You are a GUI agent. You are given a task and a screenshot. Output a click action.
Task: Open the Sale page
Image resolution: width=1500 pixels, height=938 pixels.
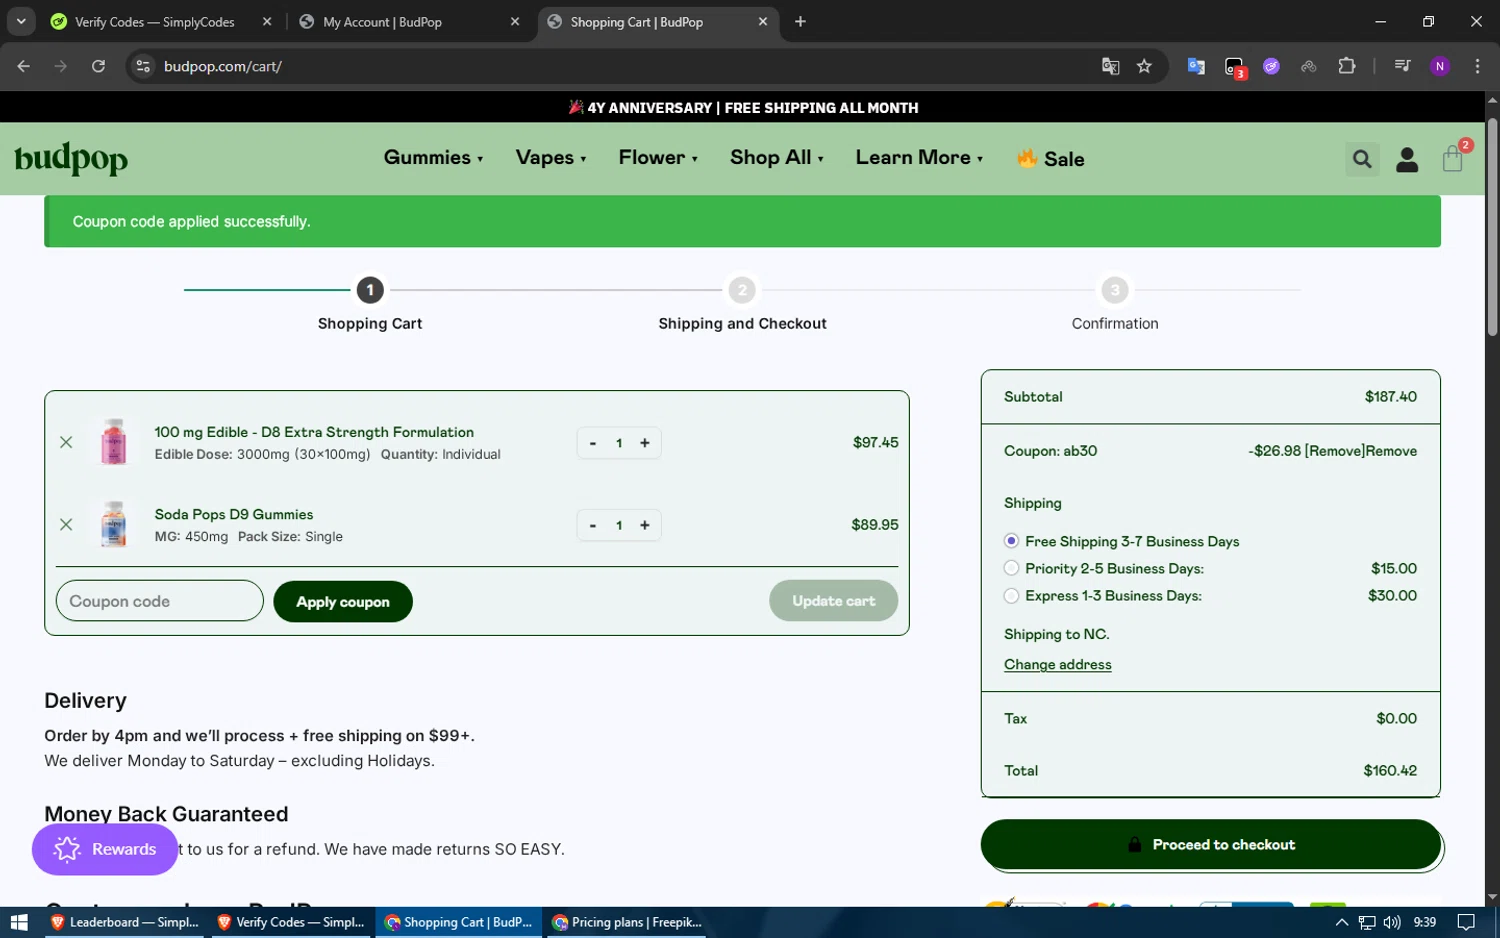1050,159
